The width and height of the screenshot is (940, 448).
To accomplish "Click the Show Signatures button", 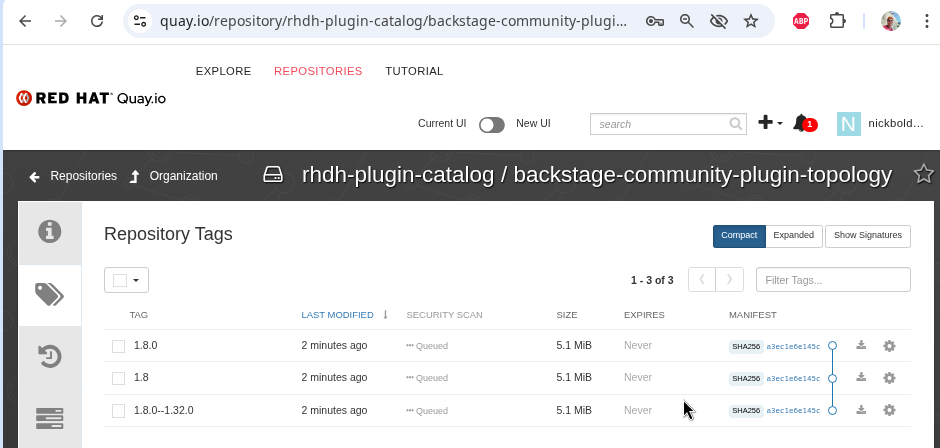I will pyautogui.click(x=867, y=236).
